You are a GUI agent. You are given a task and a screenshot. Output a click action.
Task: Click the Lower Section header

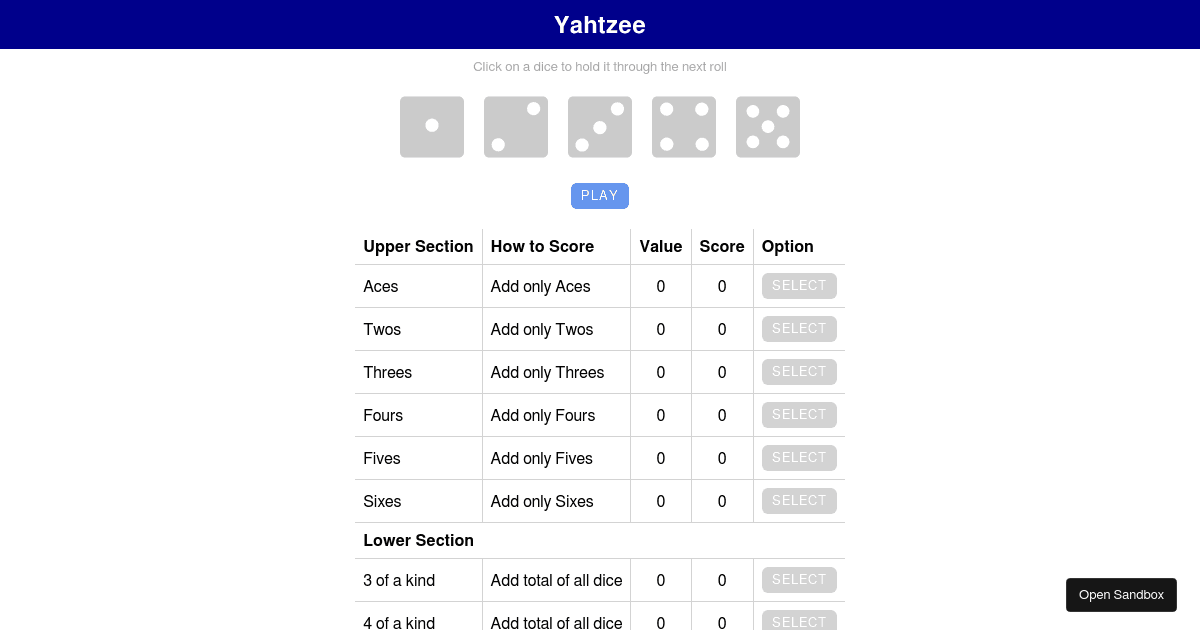[418, 540]
